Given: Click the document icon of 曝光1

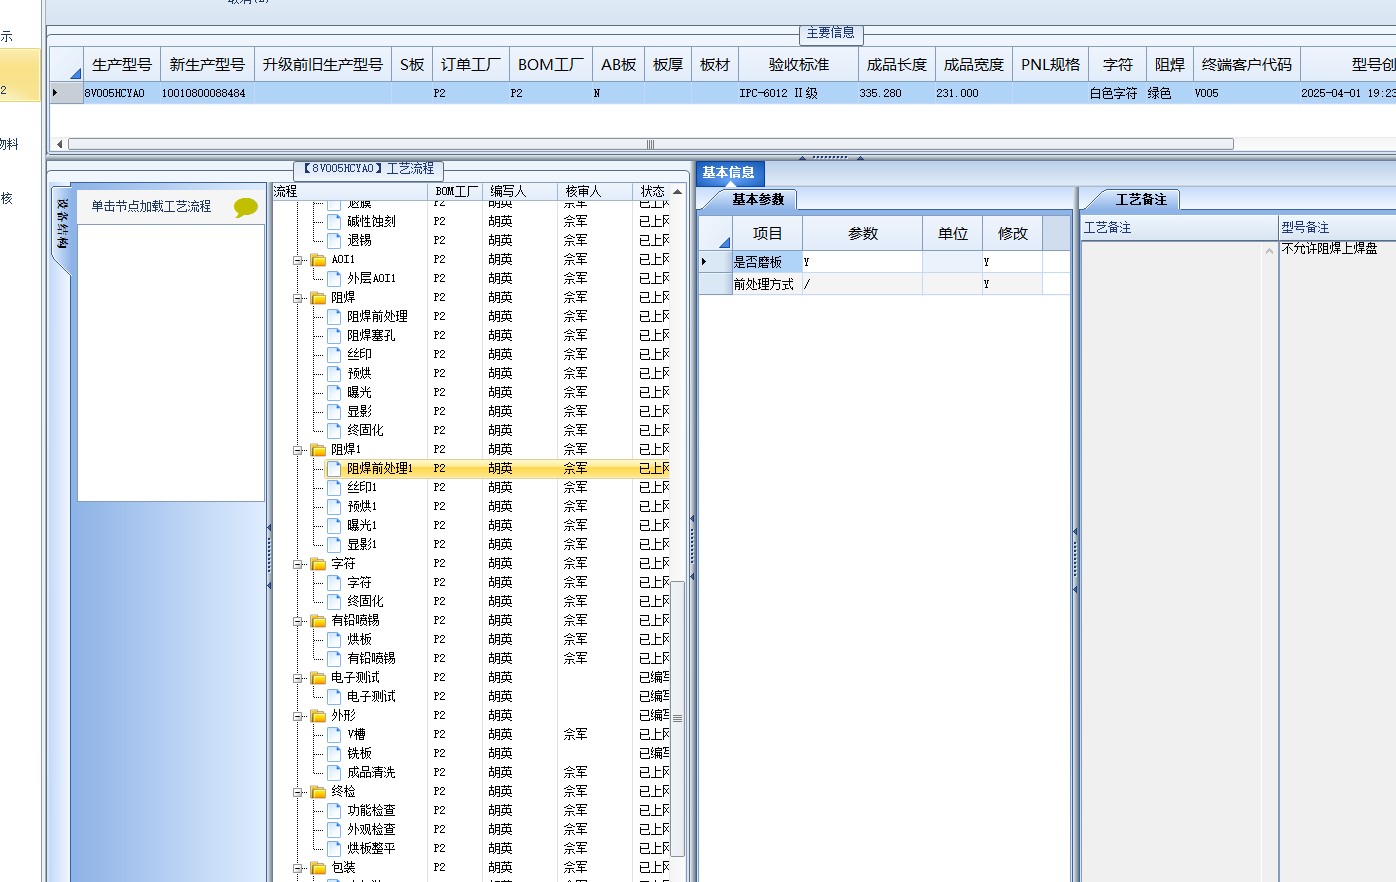Looking at the screenshot, I should point(334,525).
